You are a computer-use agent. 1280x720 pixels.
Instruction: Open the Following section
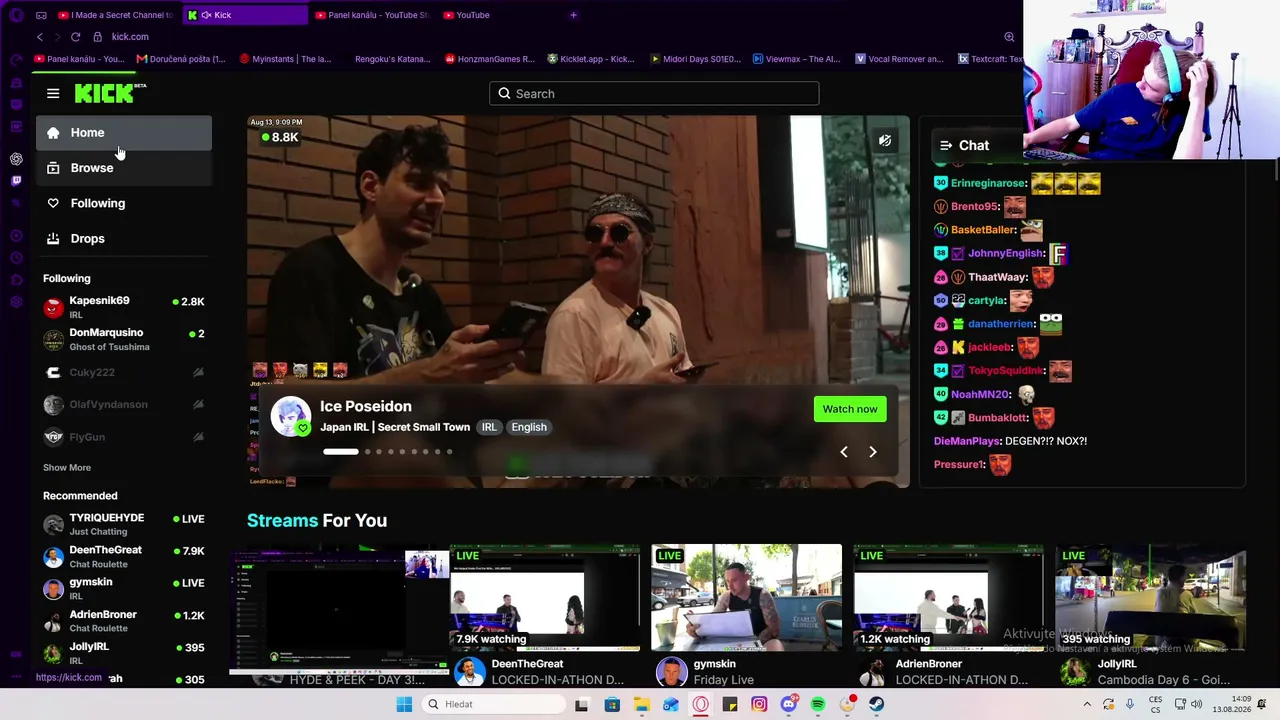124,203
